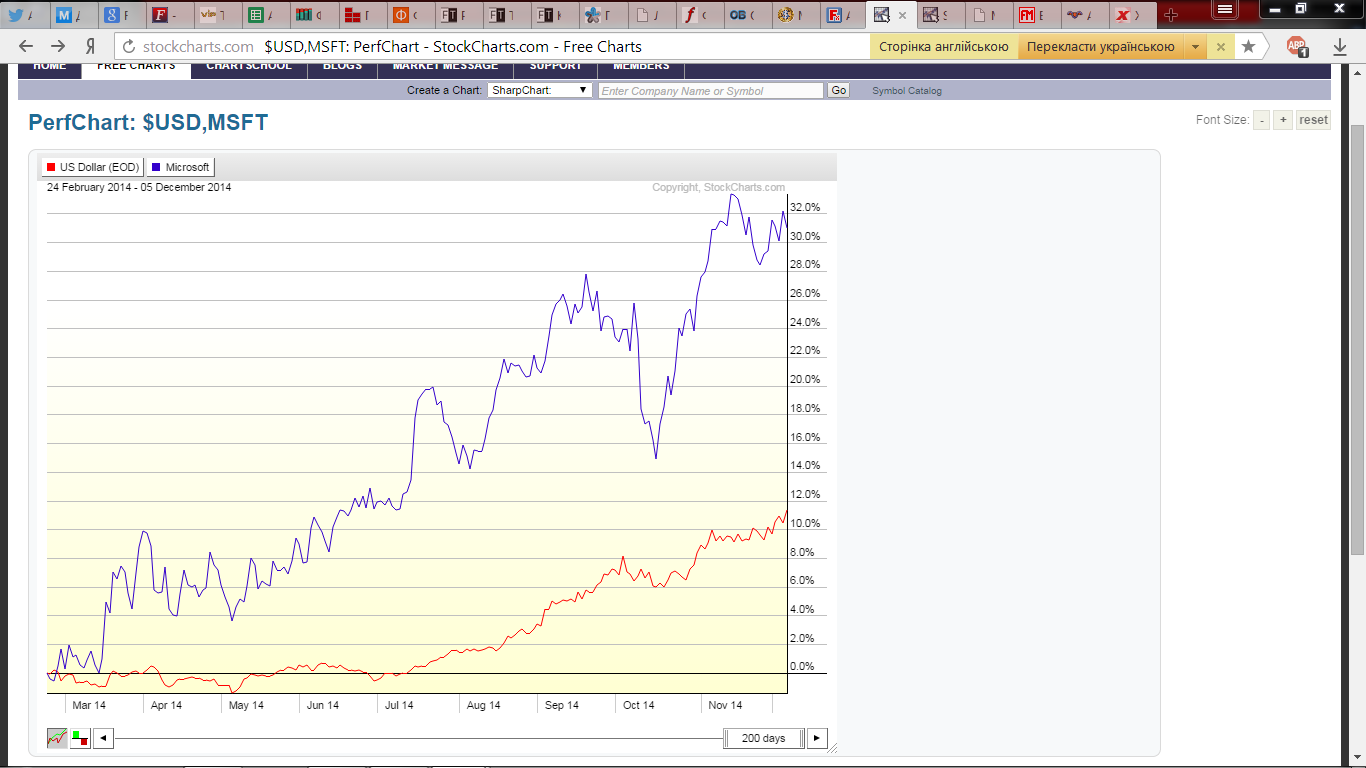Click the 10.0% axis label
Viewport: 1366px width, 768px height.
tap(805, 524)
